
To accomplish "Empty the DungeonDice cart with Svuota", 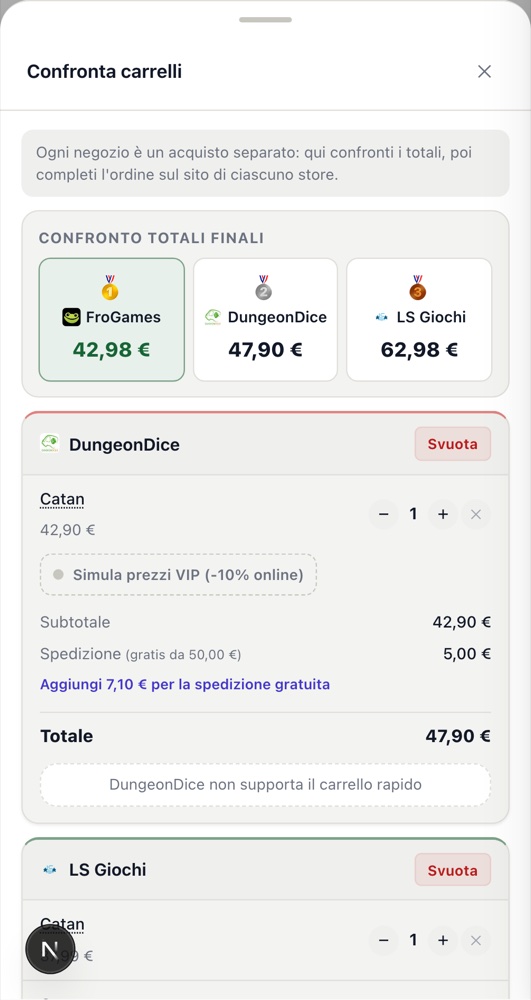I will click(453, 444).
